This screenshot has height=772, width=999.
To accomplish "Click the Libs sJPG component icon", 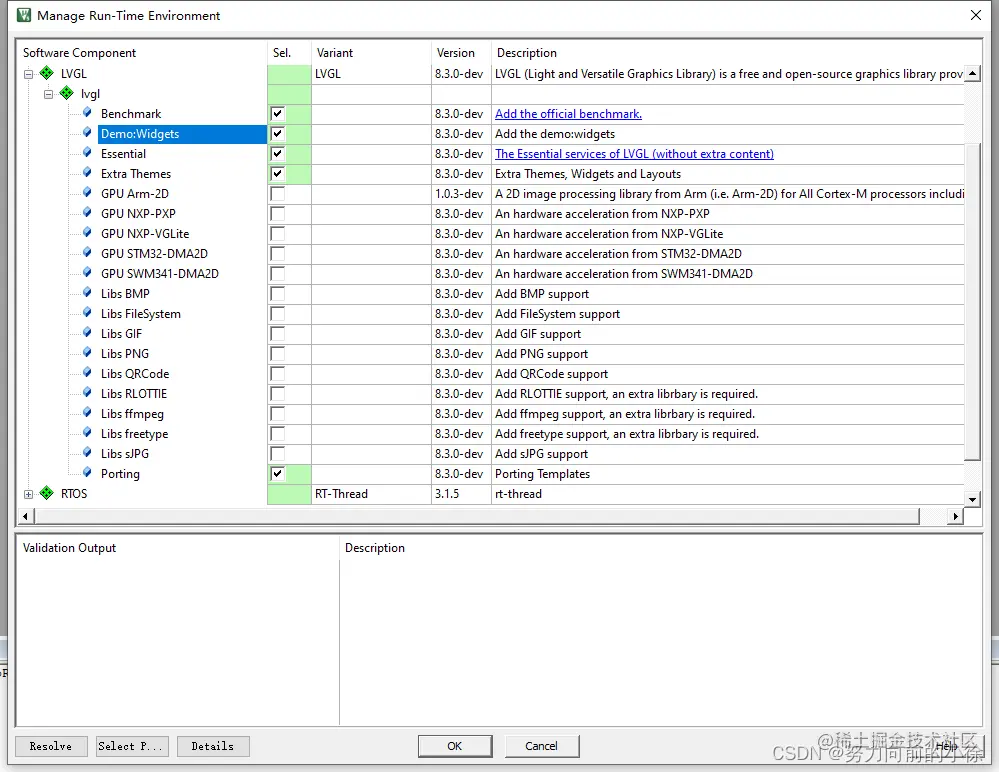I will coord(87,453).
